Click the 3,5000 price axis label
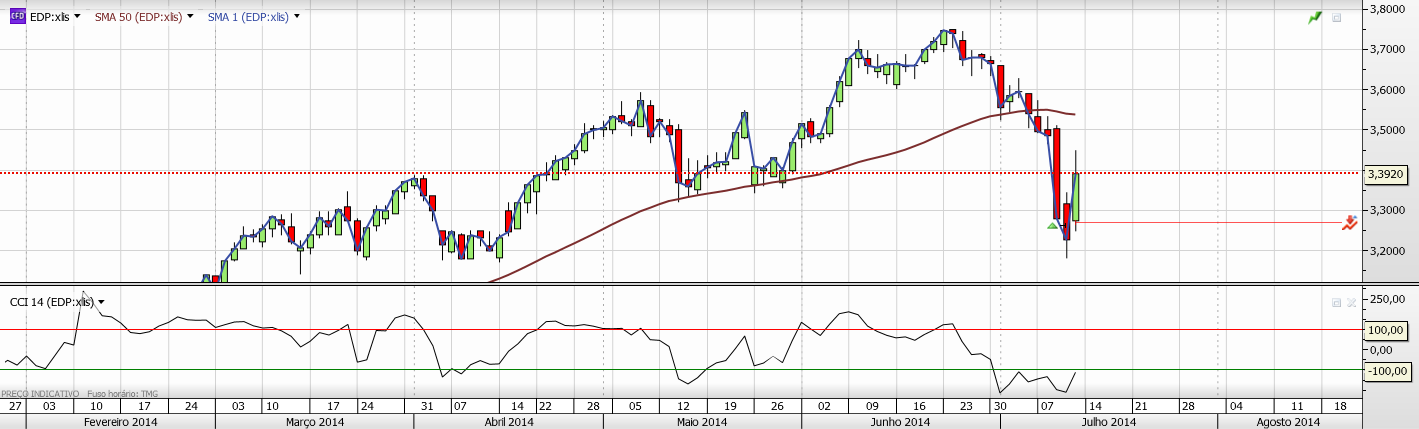 point(1387,129)
